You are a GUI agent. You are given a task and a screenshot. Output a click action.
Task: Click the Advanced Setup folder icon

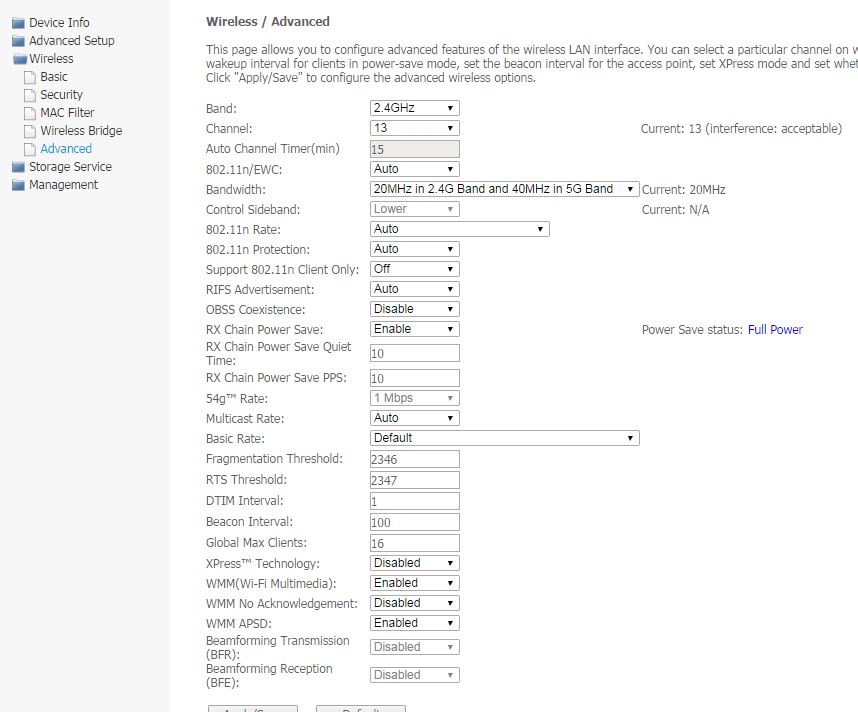[x=19, y=41]
